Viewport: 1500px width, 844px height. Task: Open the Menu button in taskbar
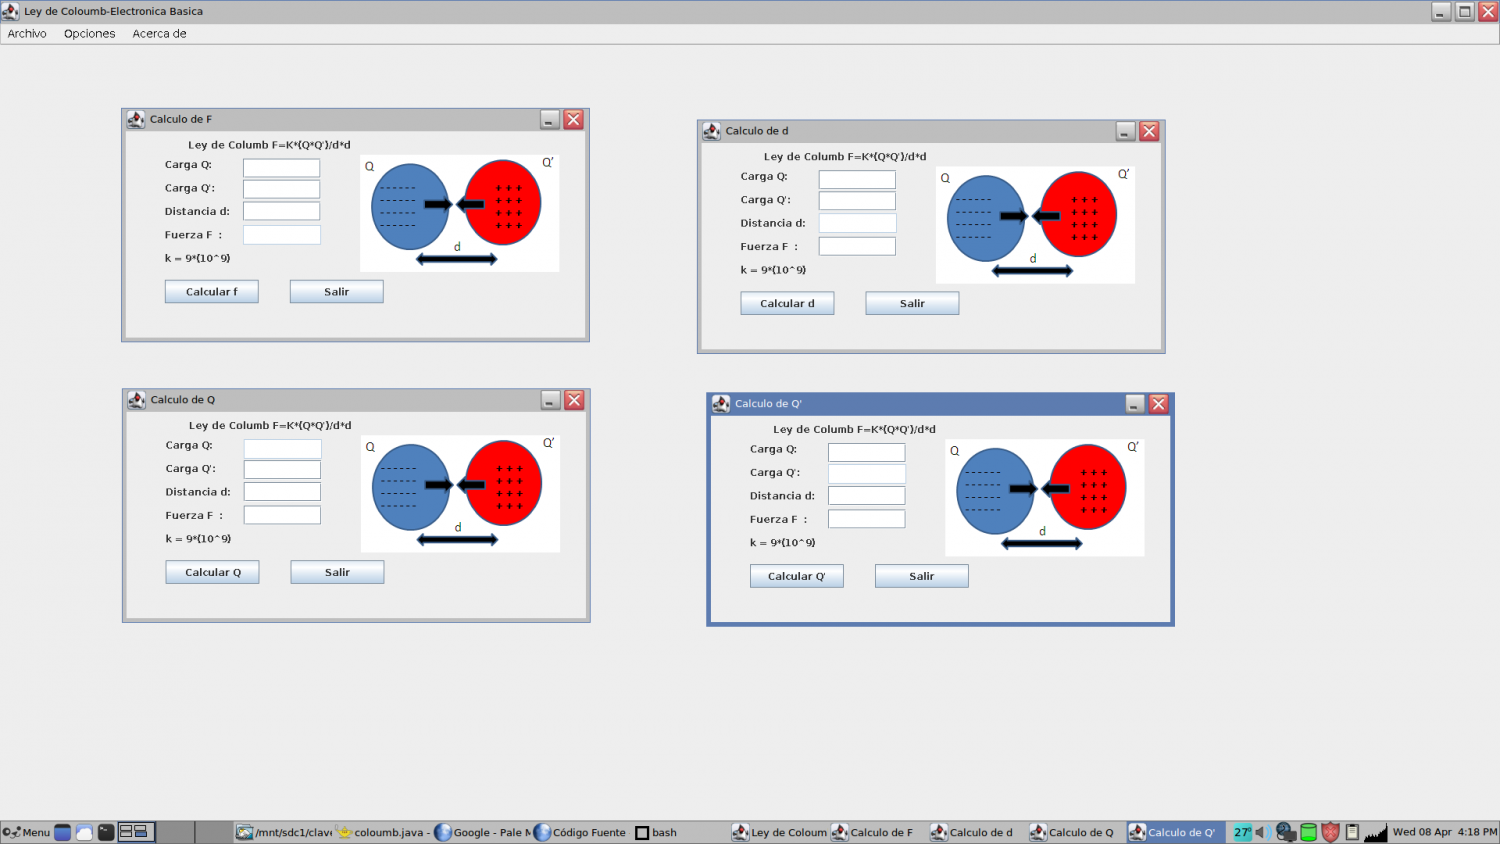coord(27,832)
